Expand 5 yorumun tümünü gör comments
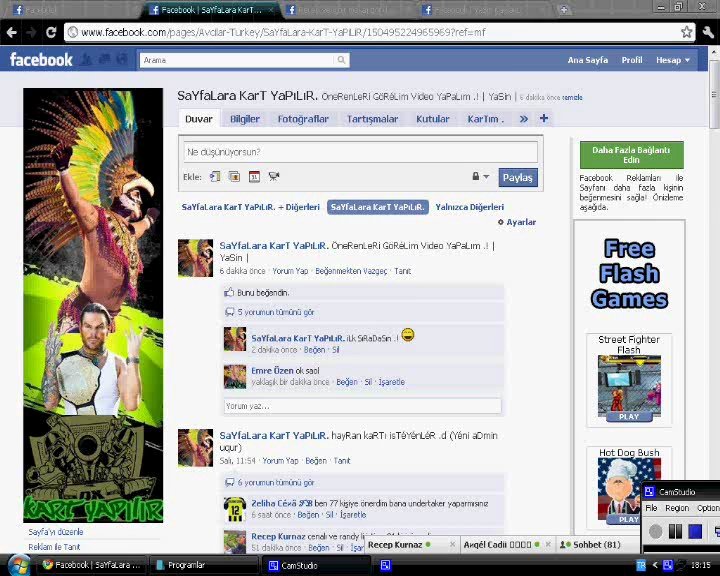This screenshot has height=576, width=720. click(276, 312)
